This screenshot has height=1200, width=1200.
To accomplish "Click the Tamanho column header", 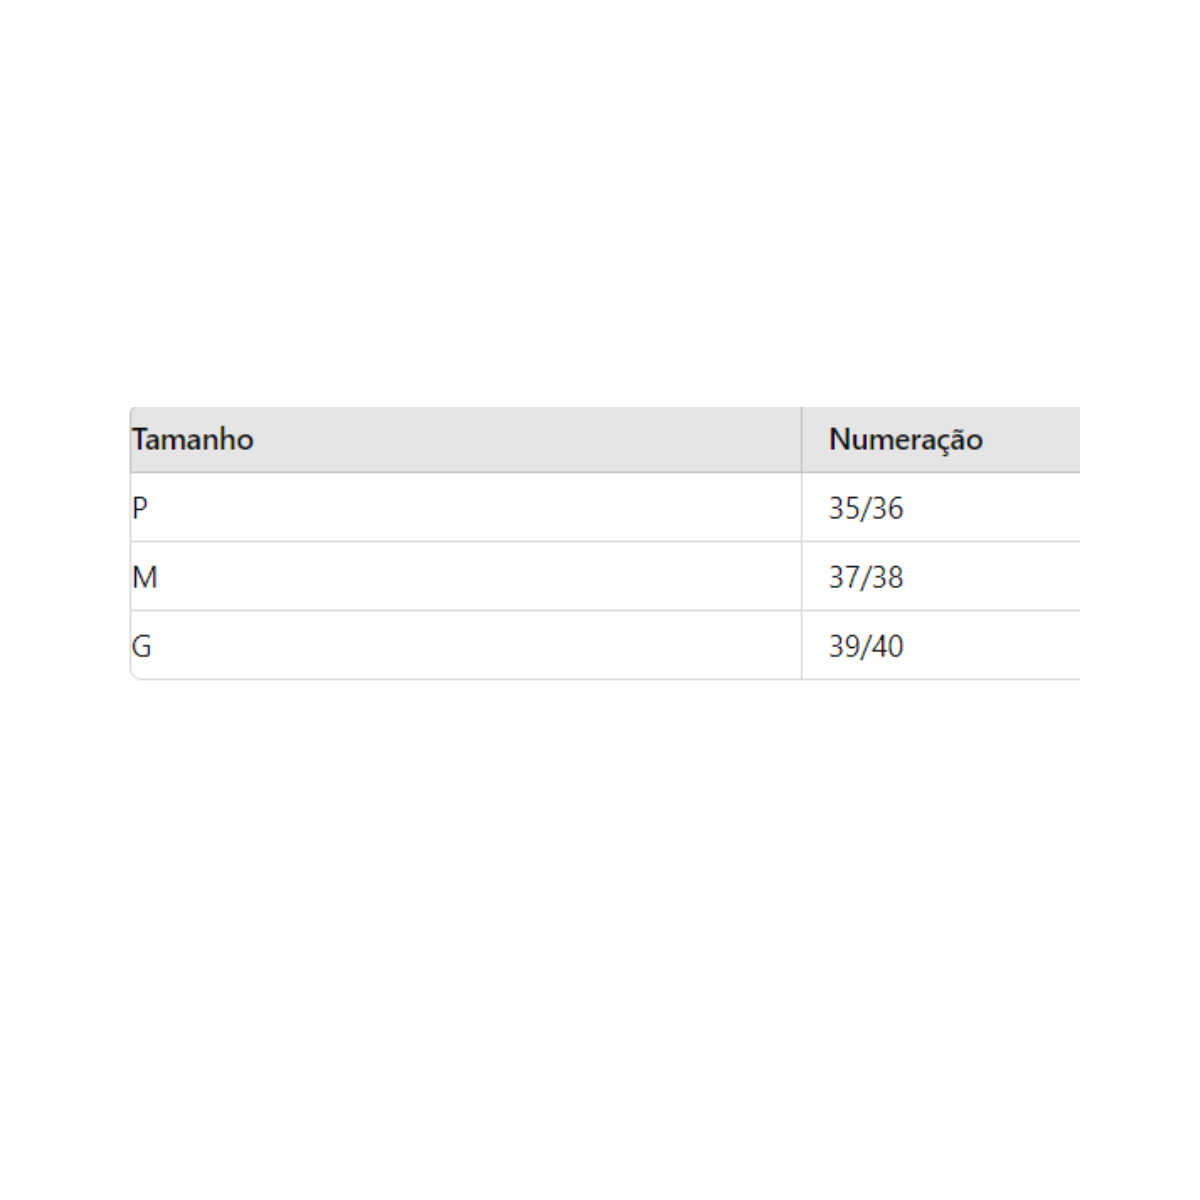I will [193, 440].
